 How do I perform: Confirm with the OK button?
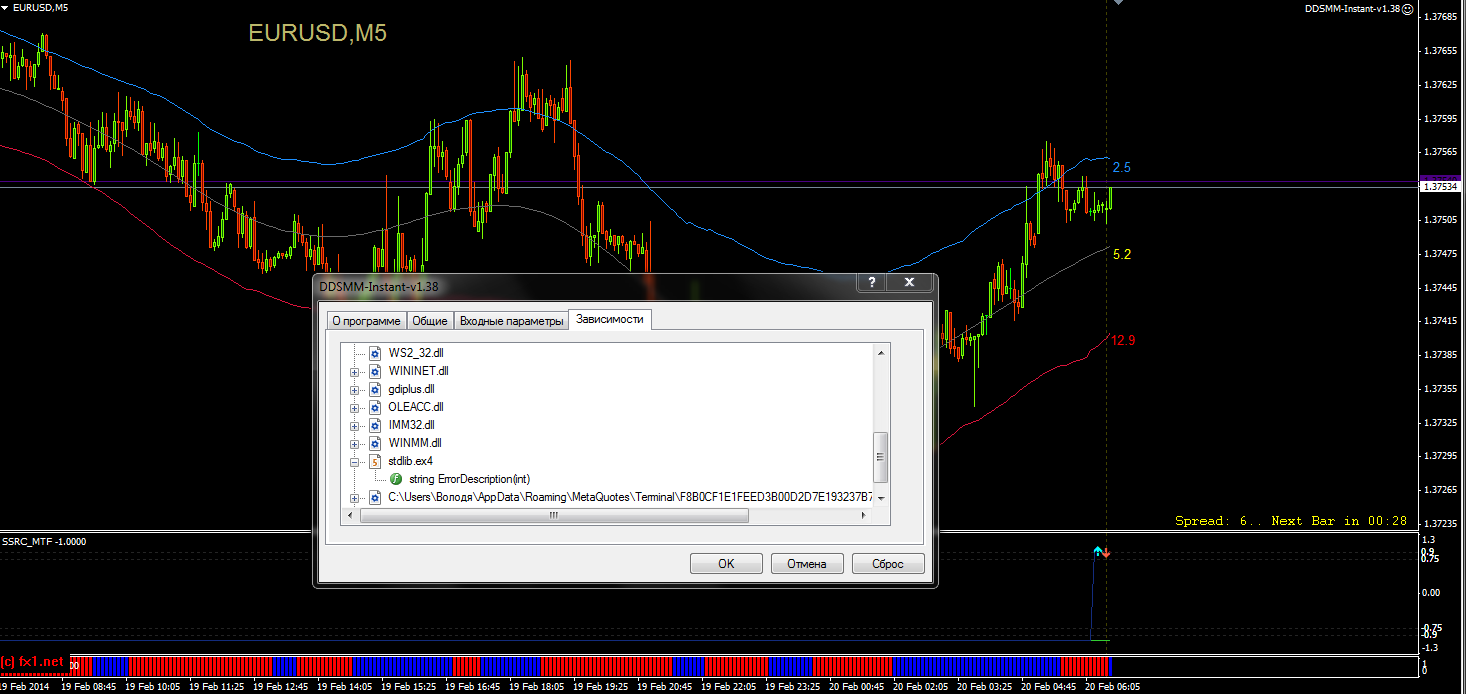[726, 564]
